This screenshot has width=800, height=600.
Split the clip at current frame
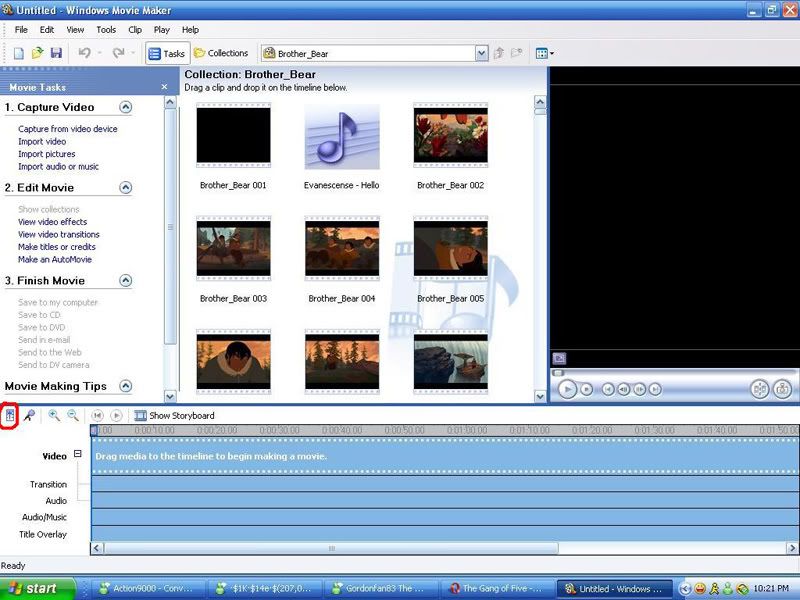(x=760, y=389)
